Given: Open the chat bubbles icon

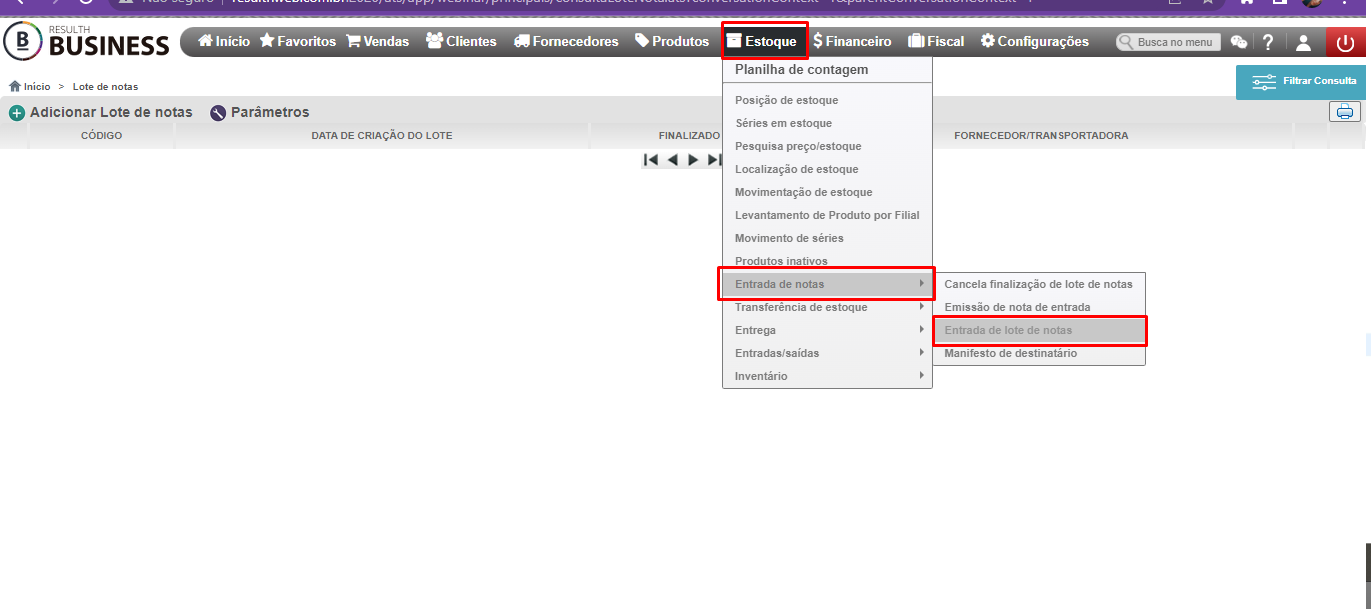Looking at the screenshot, I should [x=1239, y=42].
